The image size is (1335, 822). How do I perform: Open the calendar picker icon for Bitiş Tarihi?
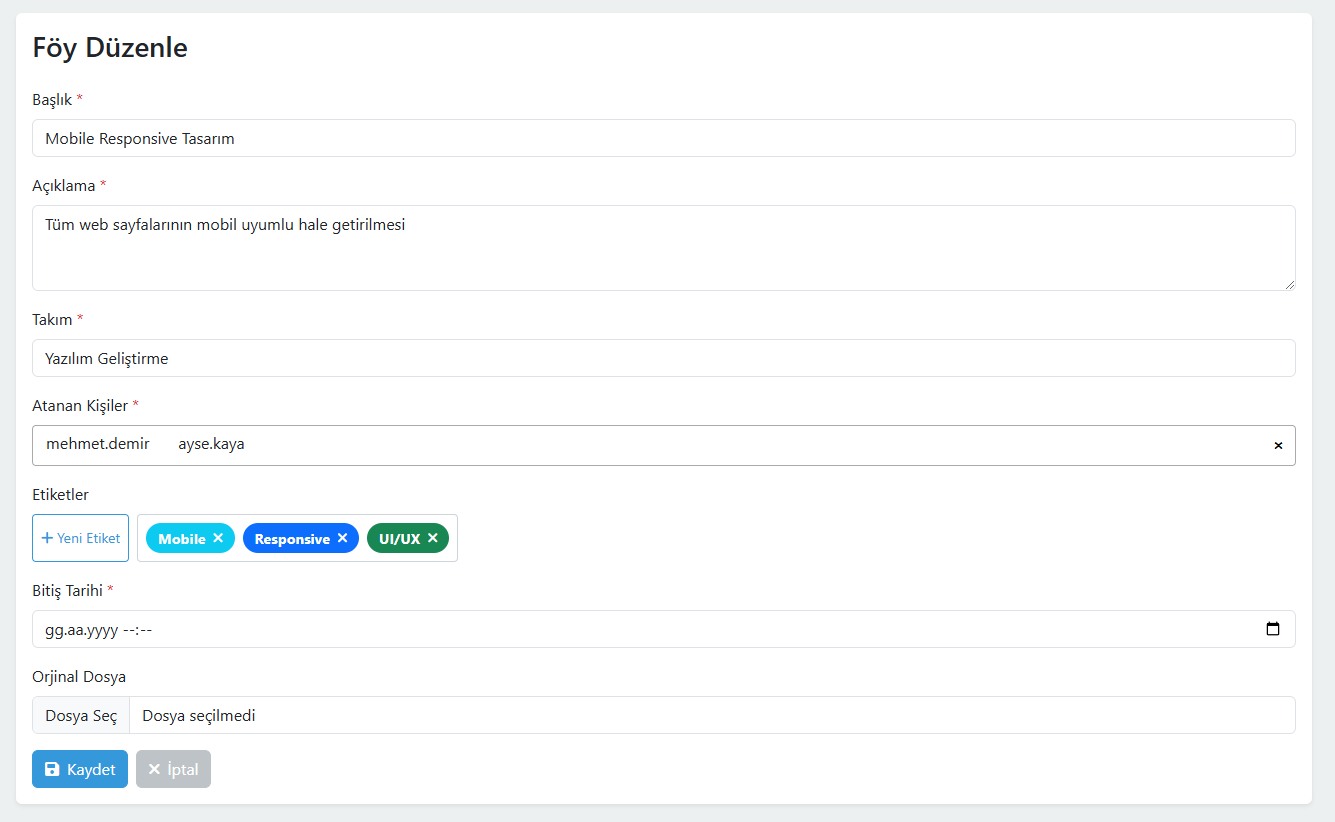tap(1273, 629)
